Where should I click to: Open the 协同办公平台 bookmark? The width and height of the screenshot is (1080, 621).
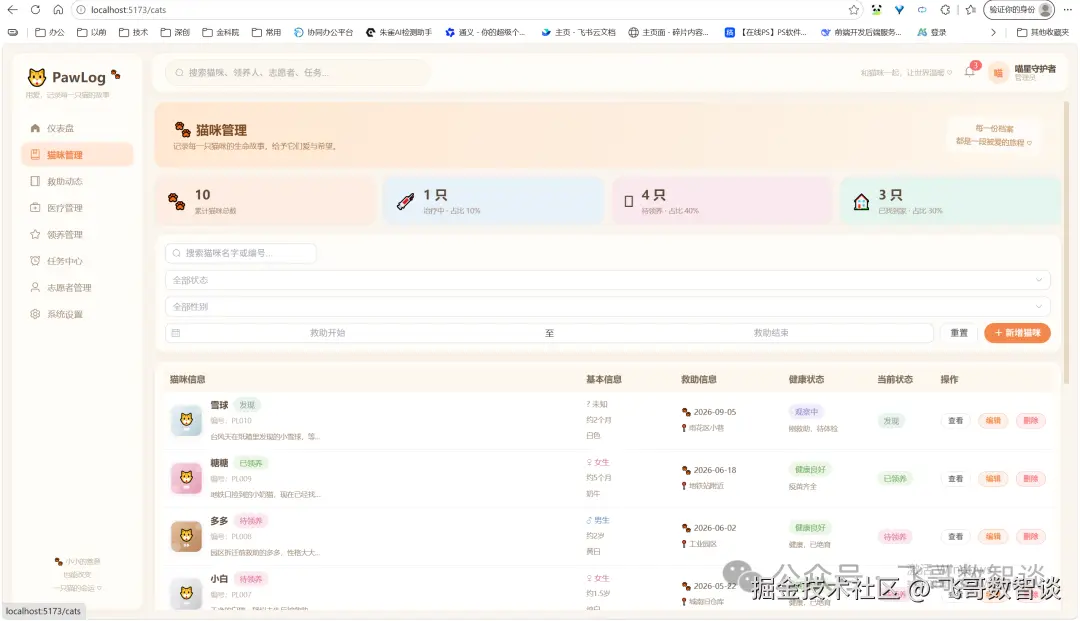(323, 32)
